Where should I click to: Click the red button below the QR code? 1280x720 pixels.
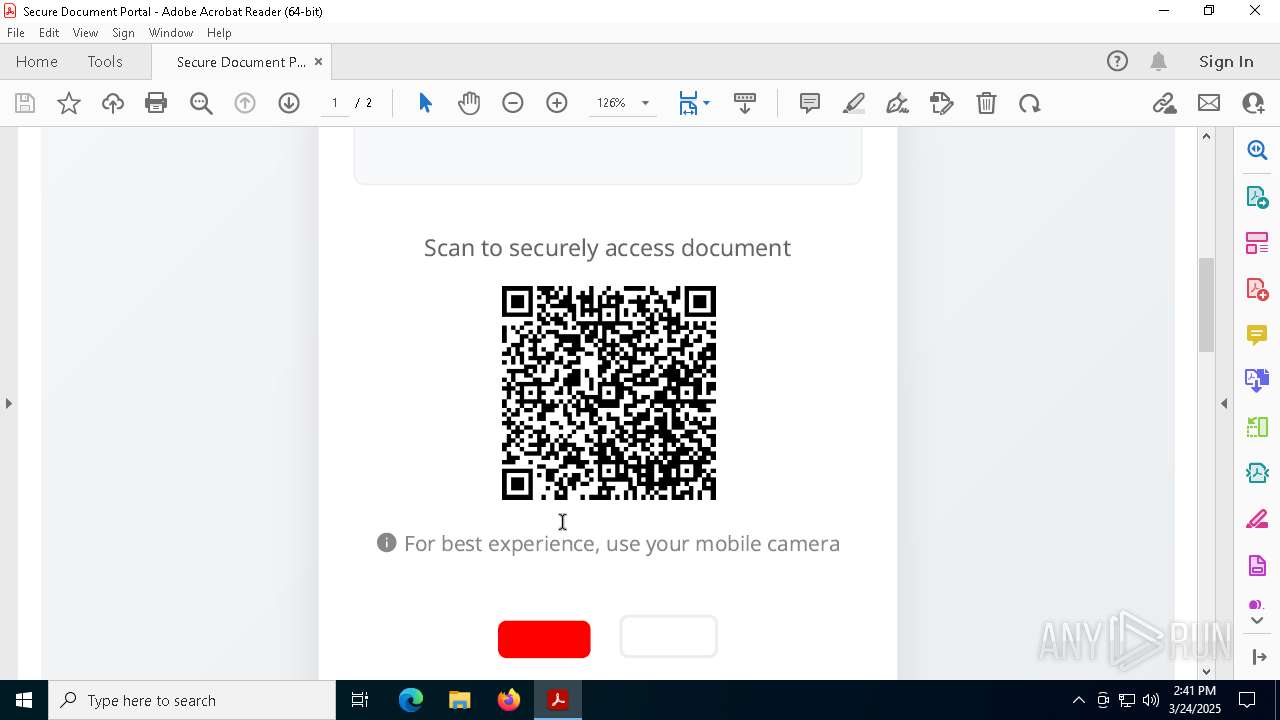click(544, 639)
